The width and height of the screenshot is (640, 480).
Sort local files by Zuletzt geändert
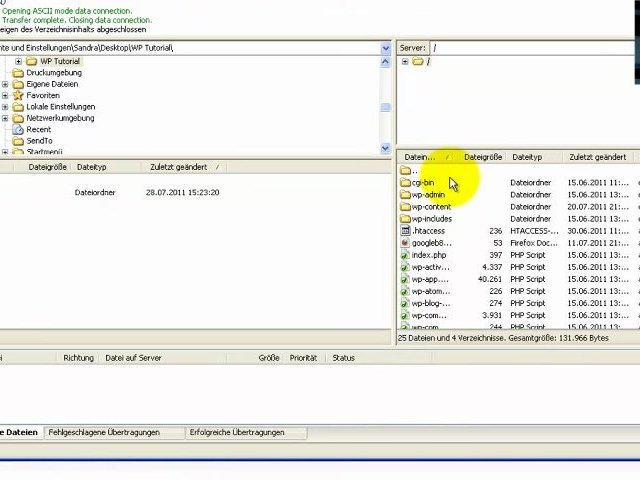(x=178, y=167)
